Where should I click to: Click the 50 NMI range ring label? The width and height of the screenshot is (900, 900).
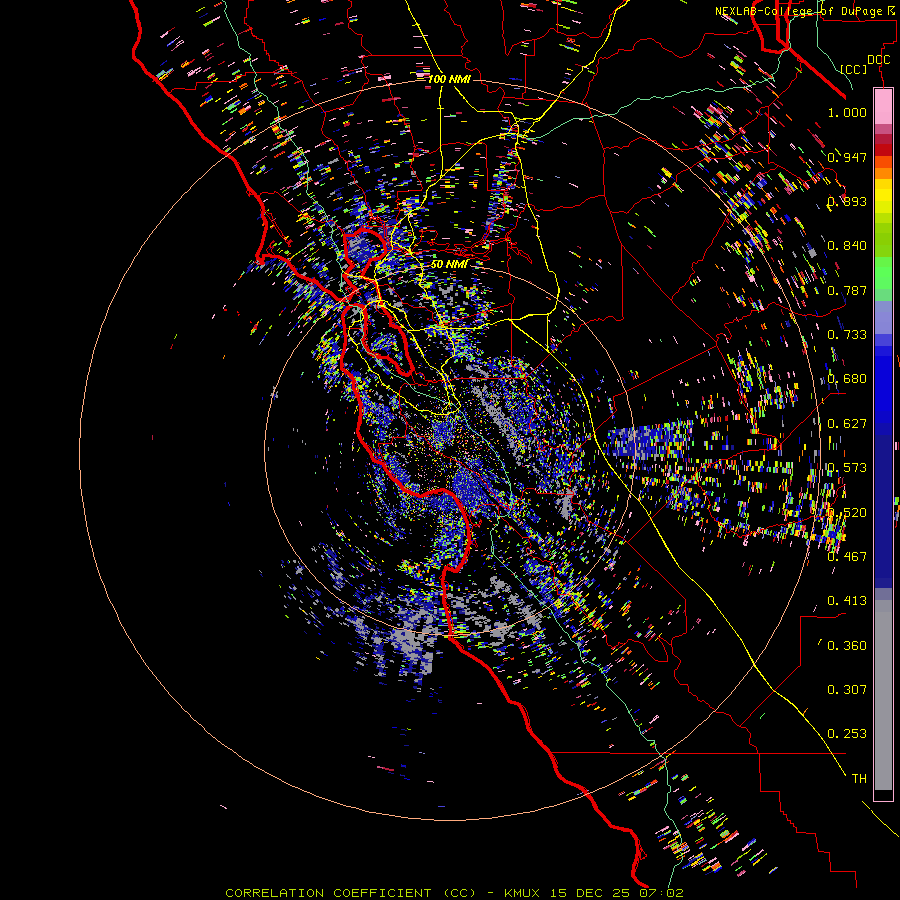click(449, 264)
